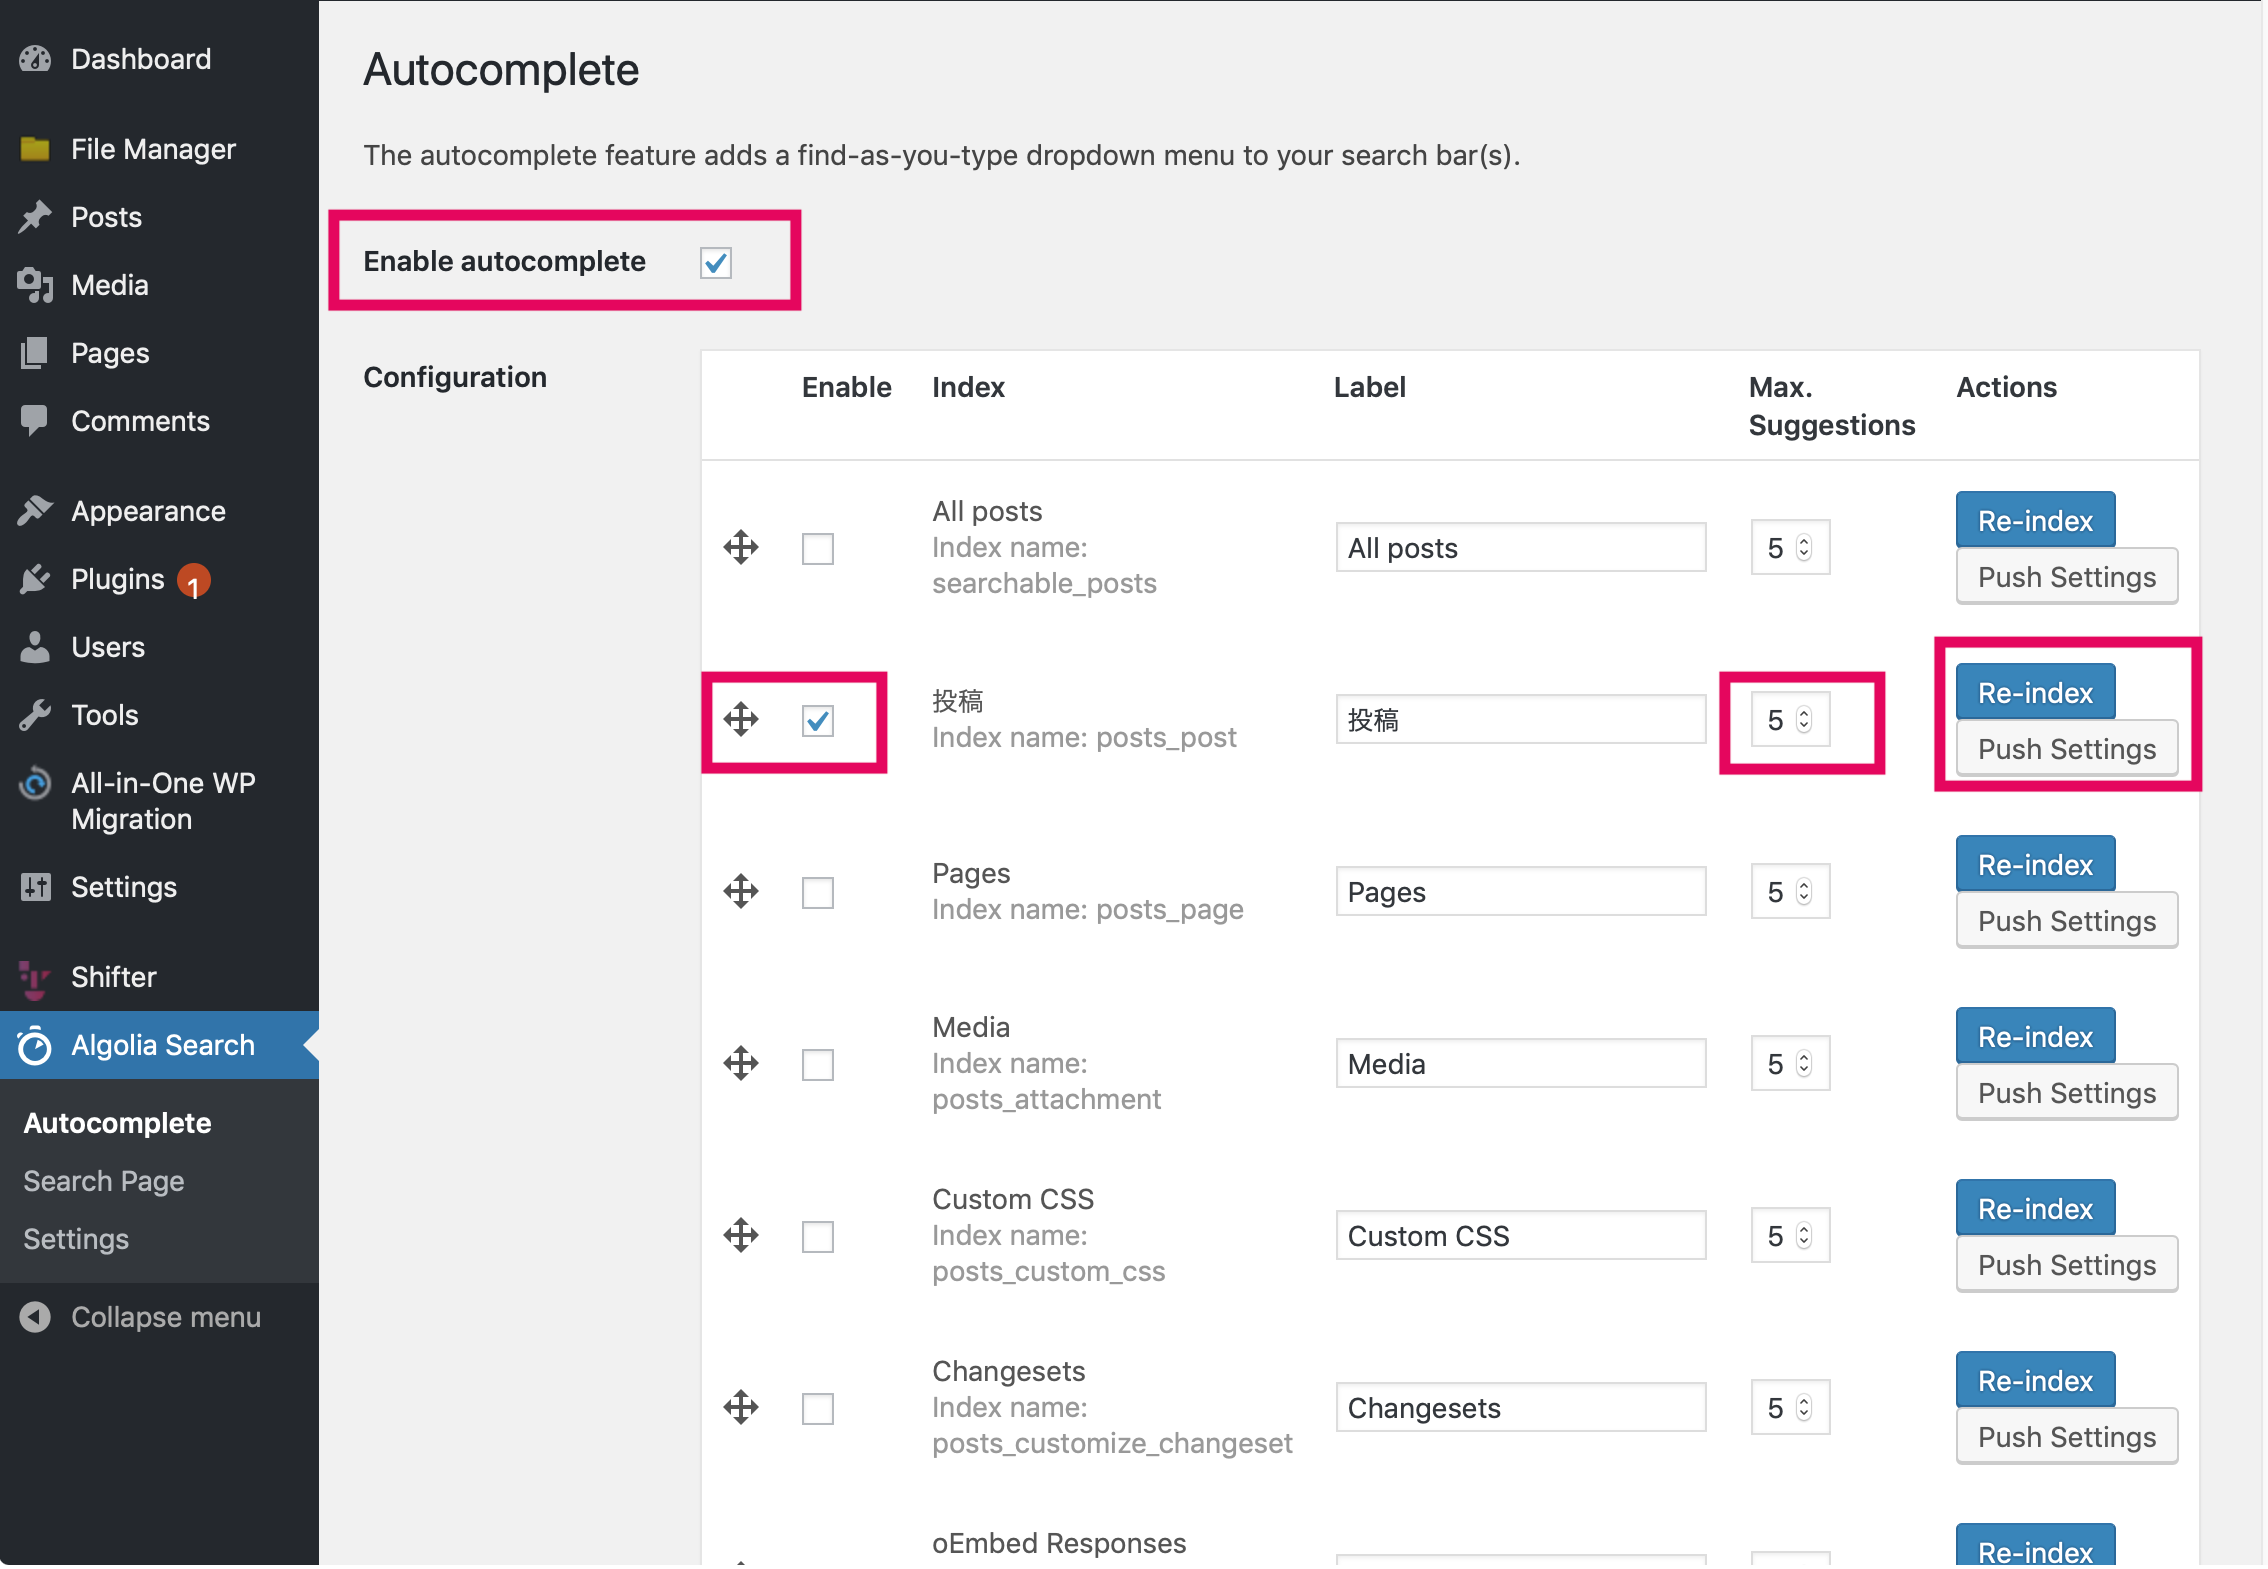
Task: Click Re-index for Media index
Action: [x=2035, y=1036]
